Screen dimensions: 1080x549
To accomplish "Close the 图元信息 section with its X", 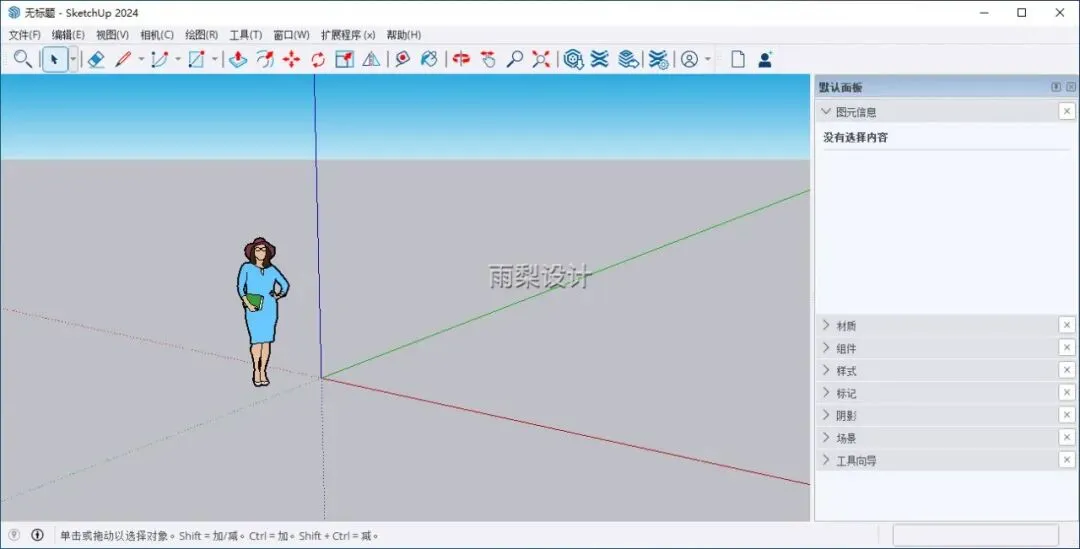I will click(1067, 111).
